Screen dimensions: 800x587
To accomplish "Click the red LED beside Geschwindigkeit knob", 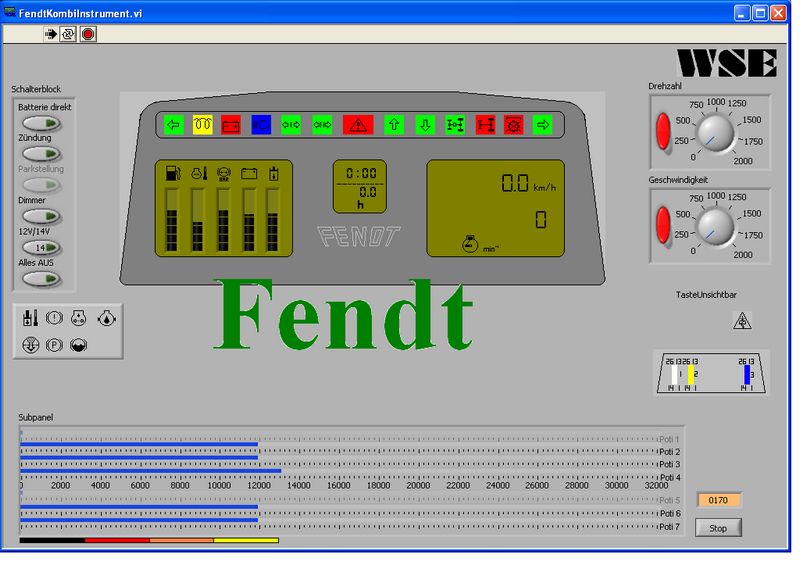I will (663, 225).
